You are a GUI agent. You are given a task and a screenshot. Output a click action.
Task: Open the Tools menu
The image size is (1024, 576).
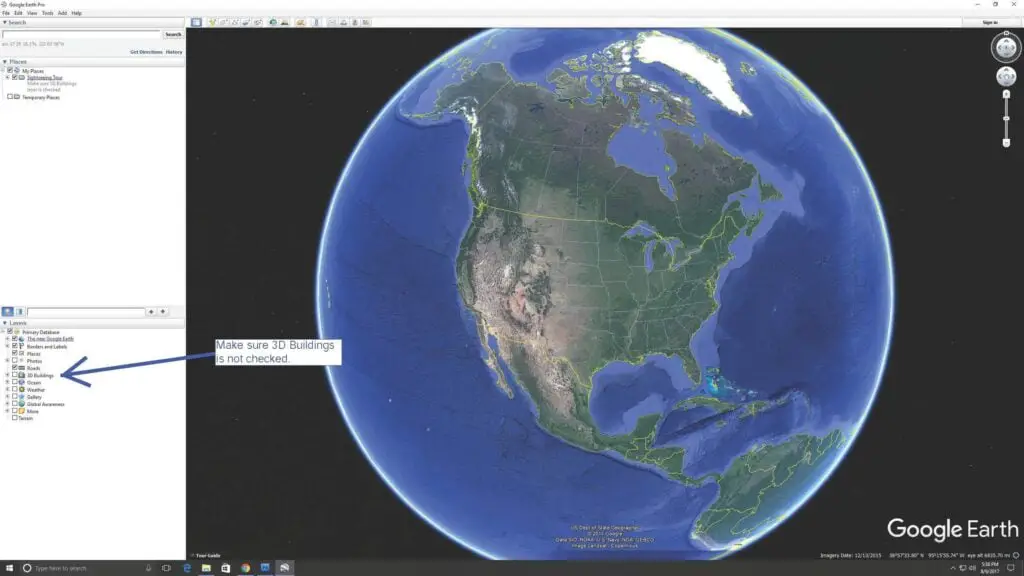coord(47,13)
